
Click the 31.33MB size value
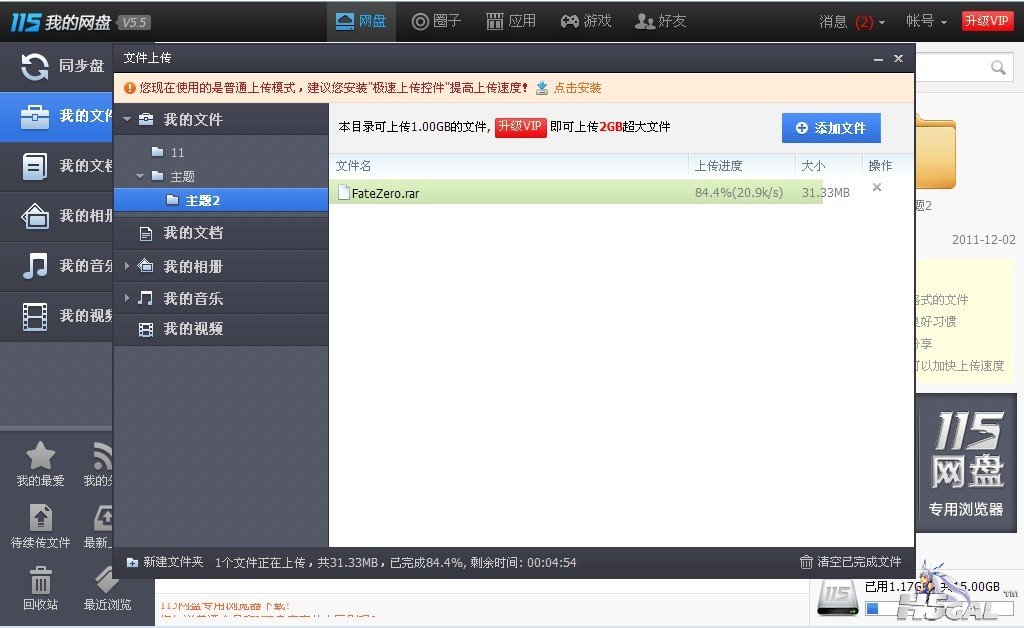pyautogui.click(x=825, y=193)
